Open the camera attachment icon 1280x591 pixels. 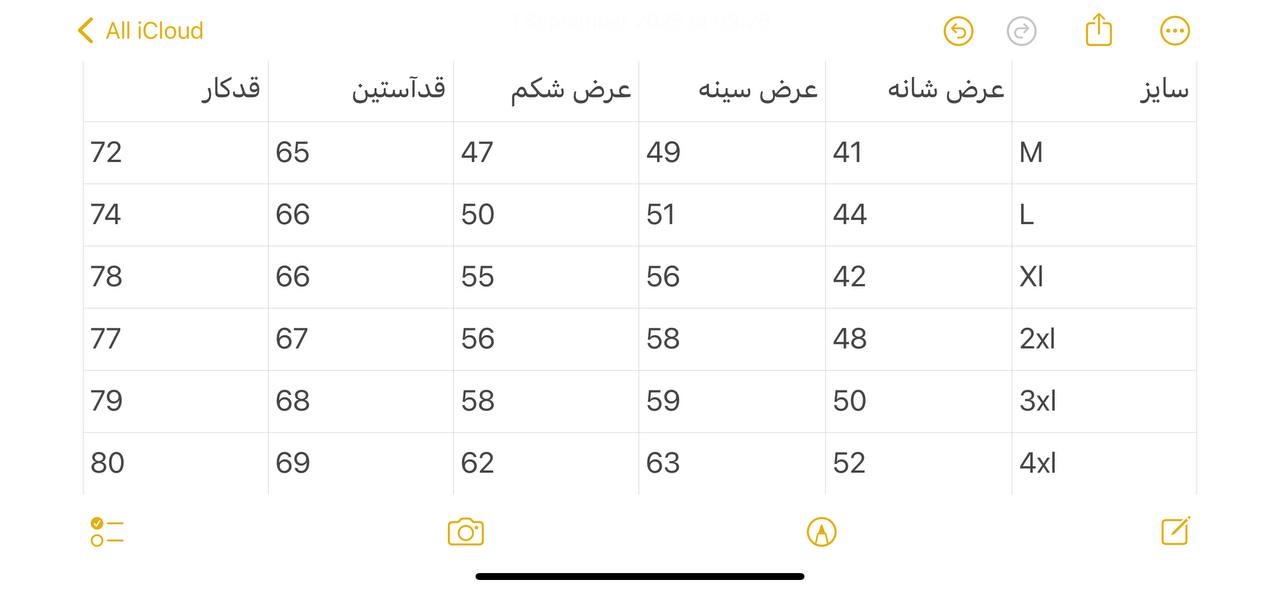coord(466,531)
